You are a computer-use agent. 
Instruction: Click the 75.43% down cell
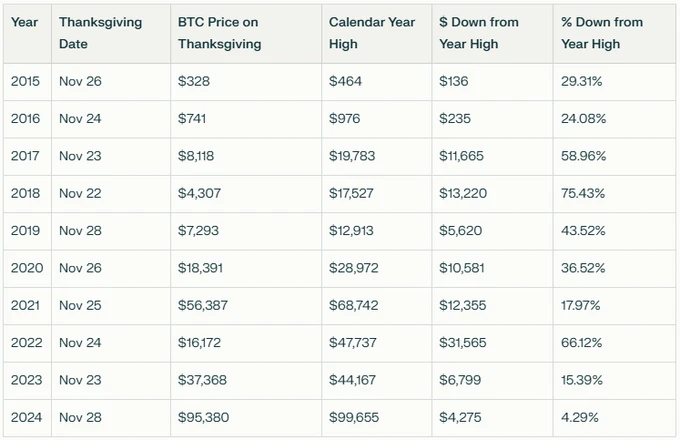click(x=582, y=194)
